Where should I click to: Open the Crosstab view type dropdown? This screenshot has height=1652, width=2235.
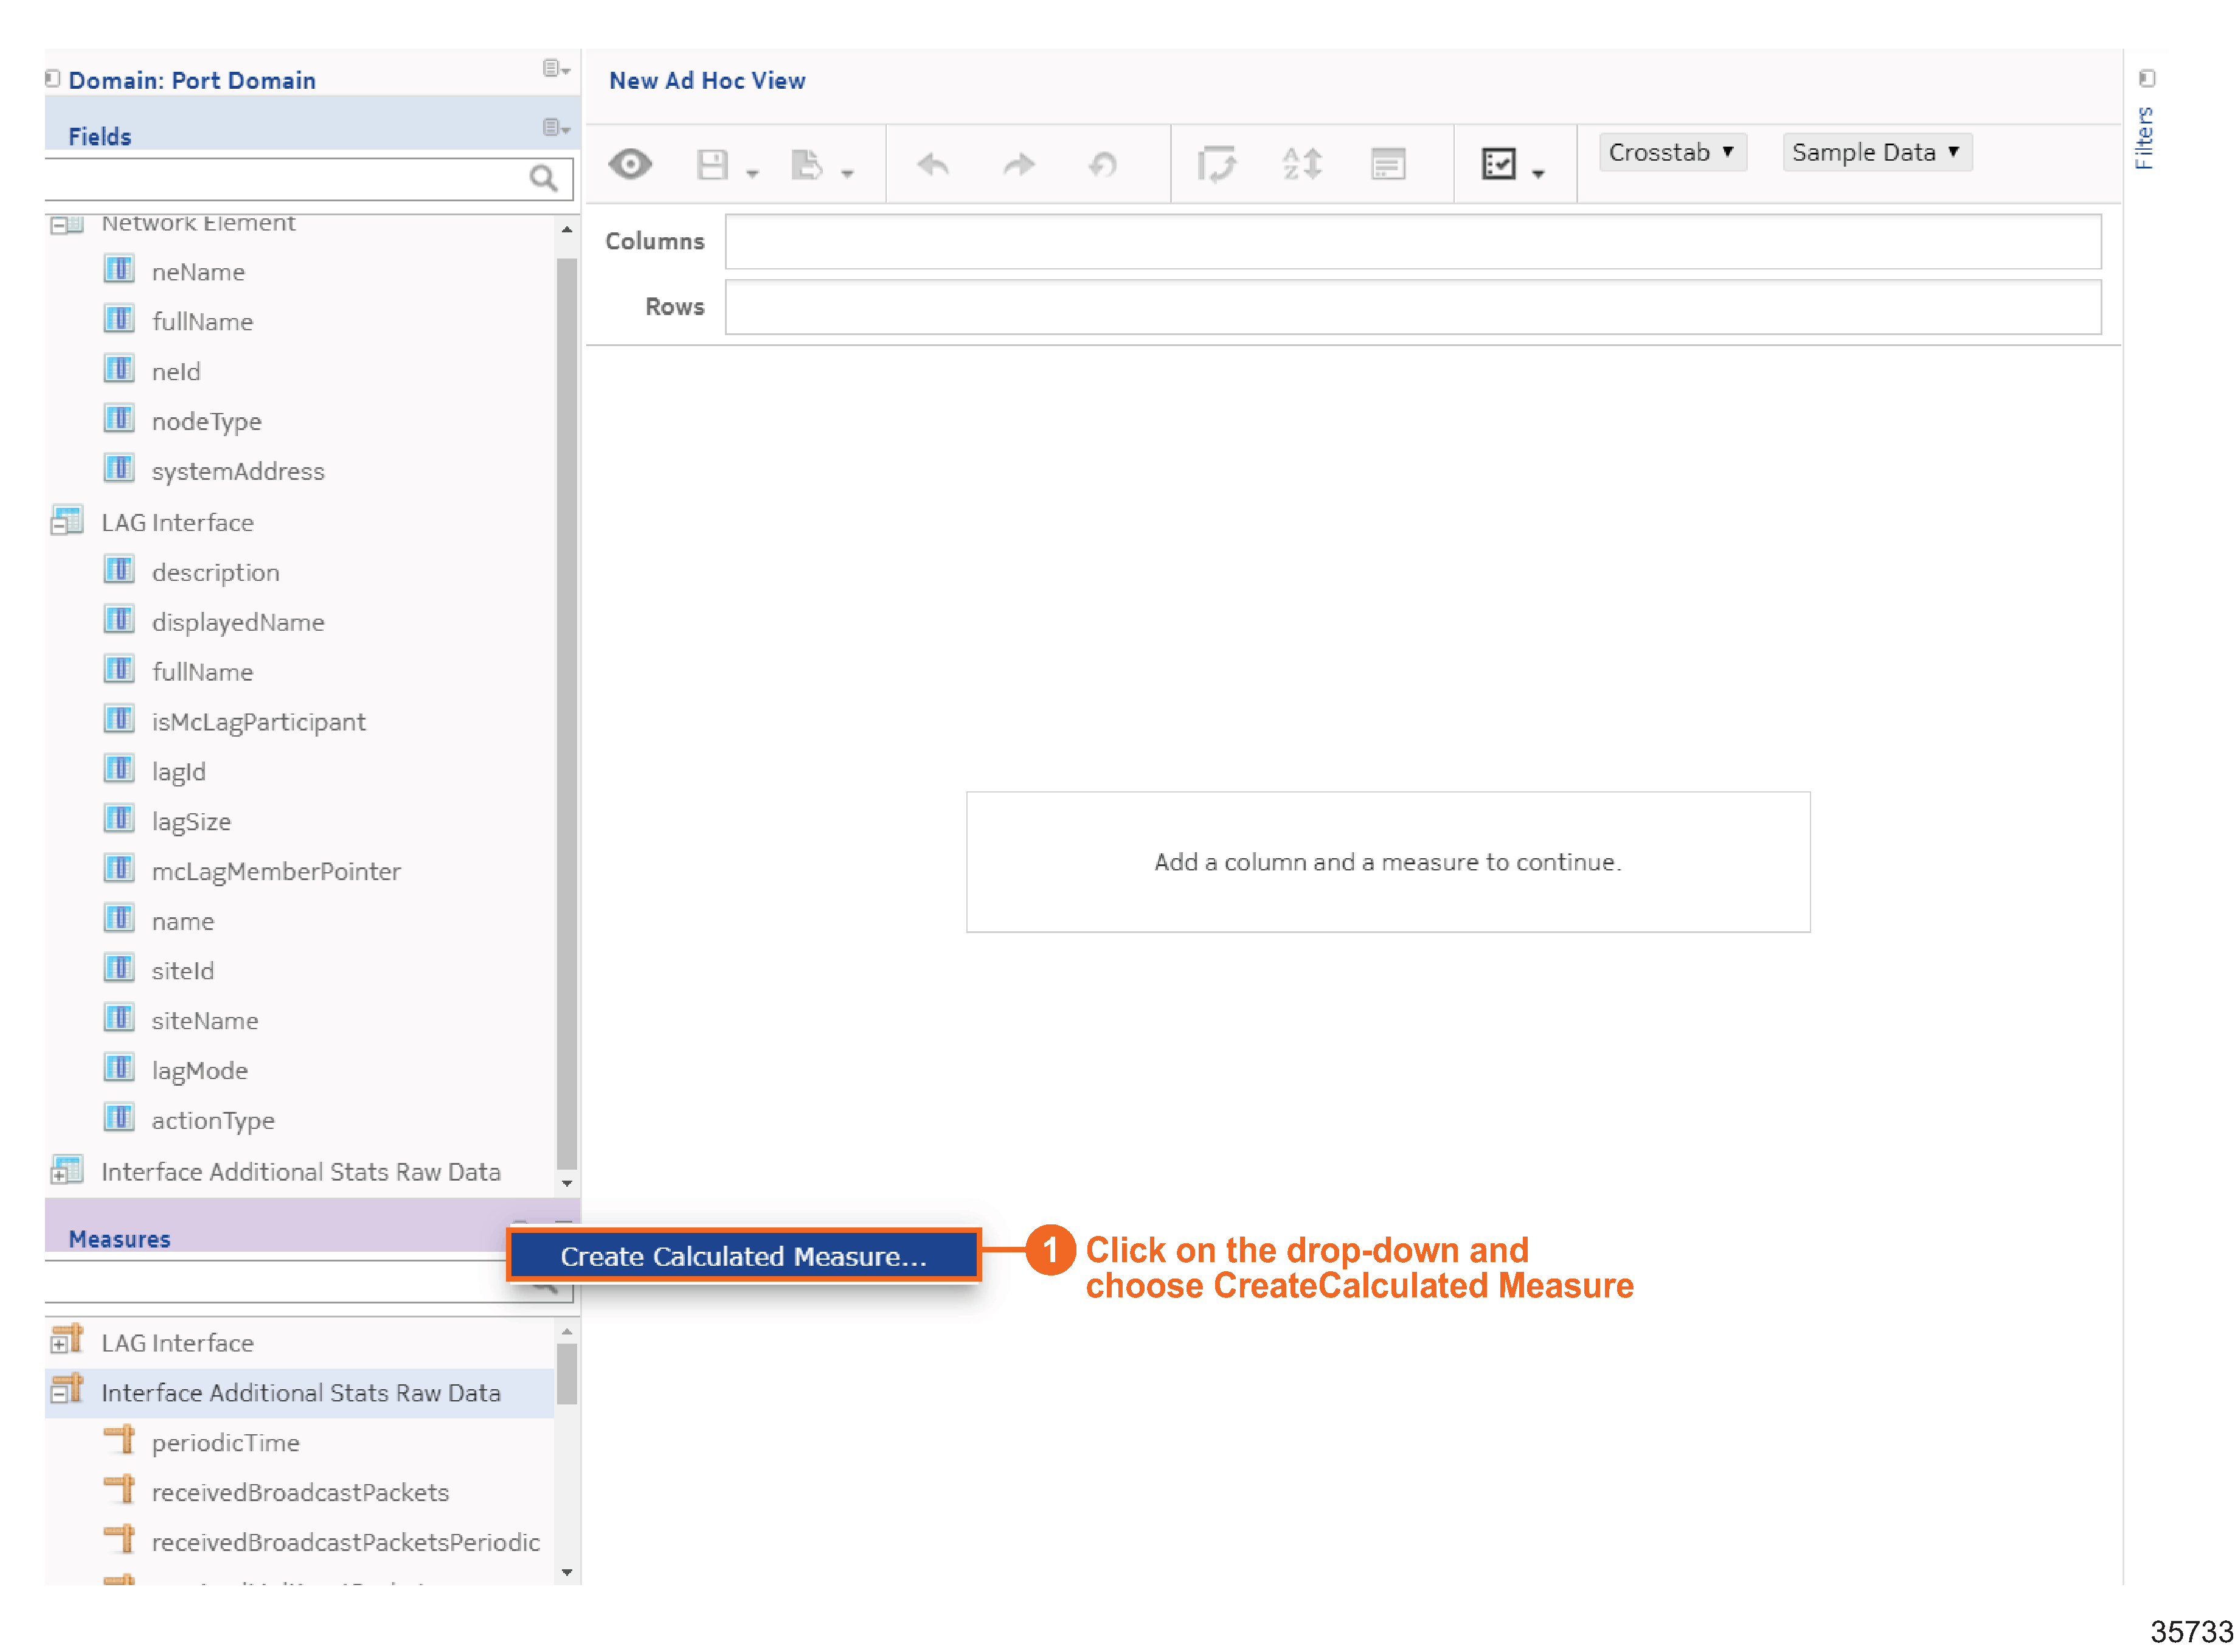point(1672,152)
